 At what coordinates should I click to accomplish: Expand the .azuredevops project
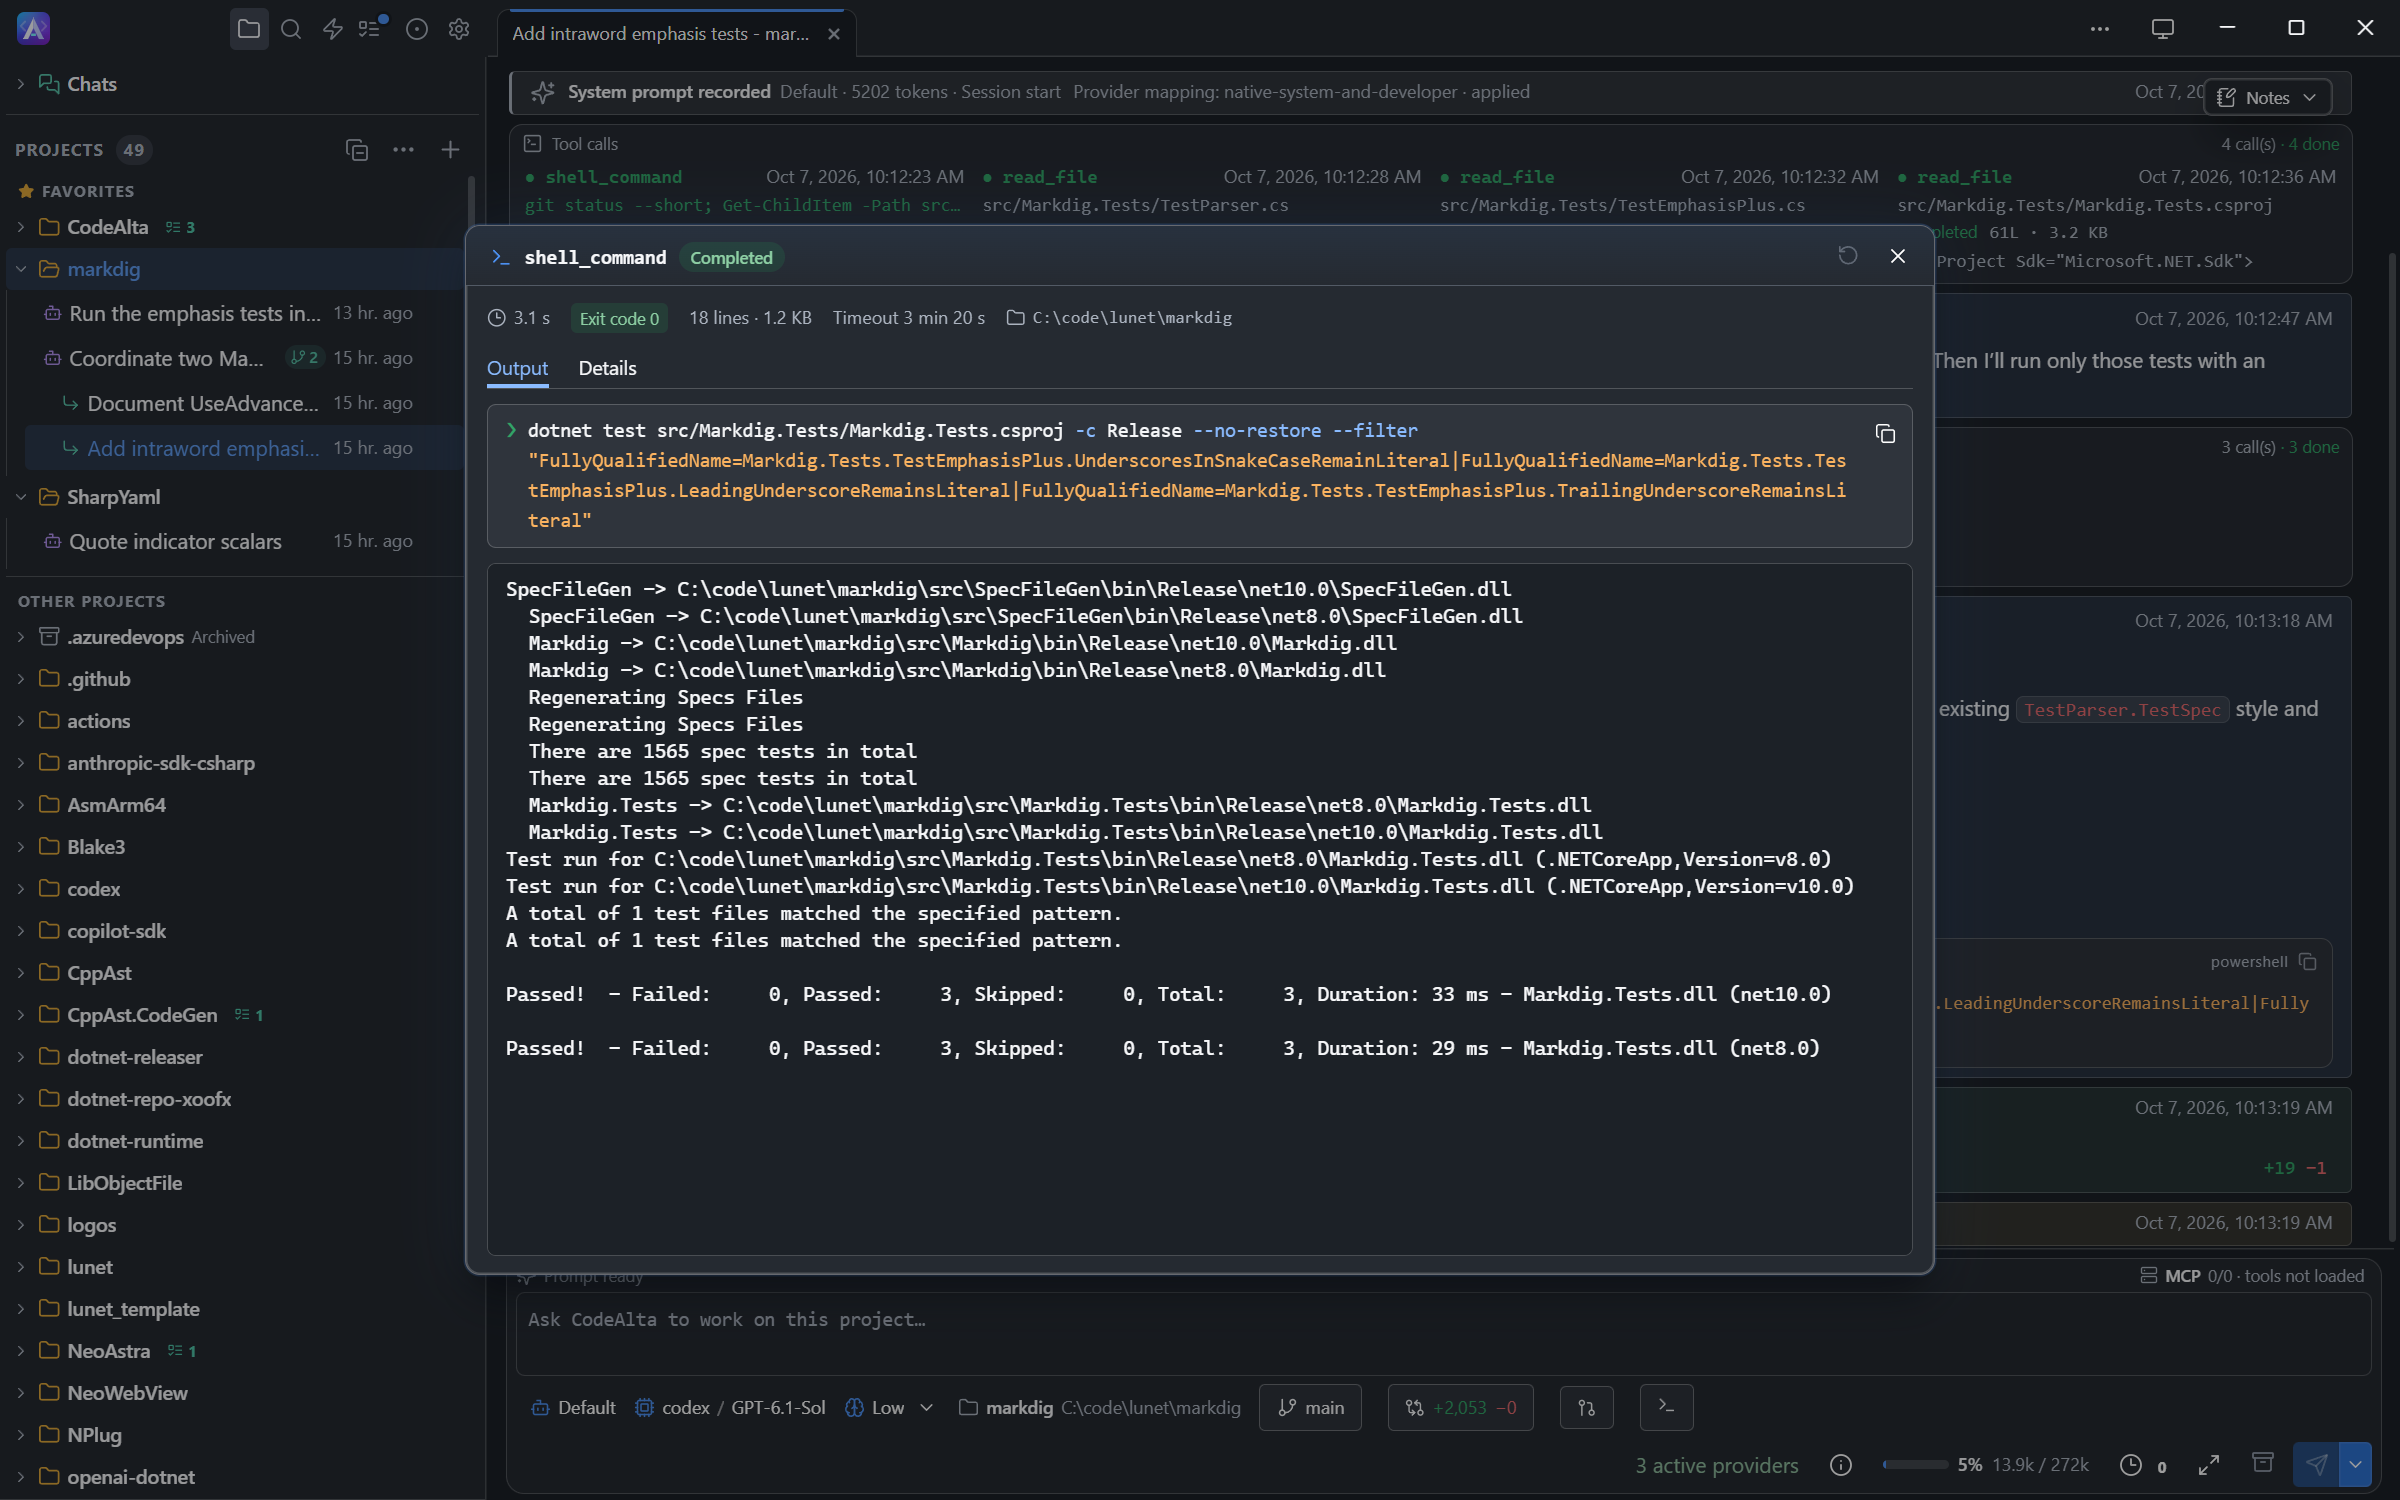click(x=21, y=637)
